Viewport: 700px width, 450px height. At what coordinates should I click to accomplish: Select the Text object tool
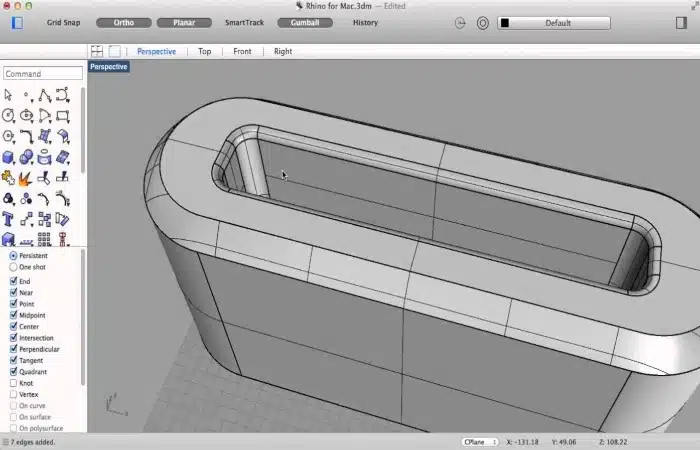(8, 219)
